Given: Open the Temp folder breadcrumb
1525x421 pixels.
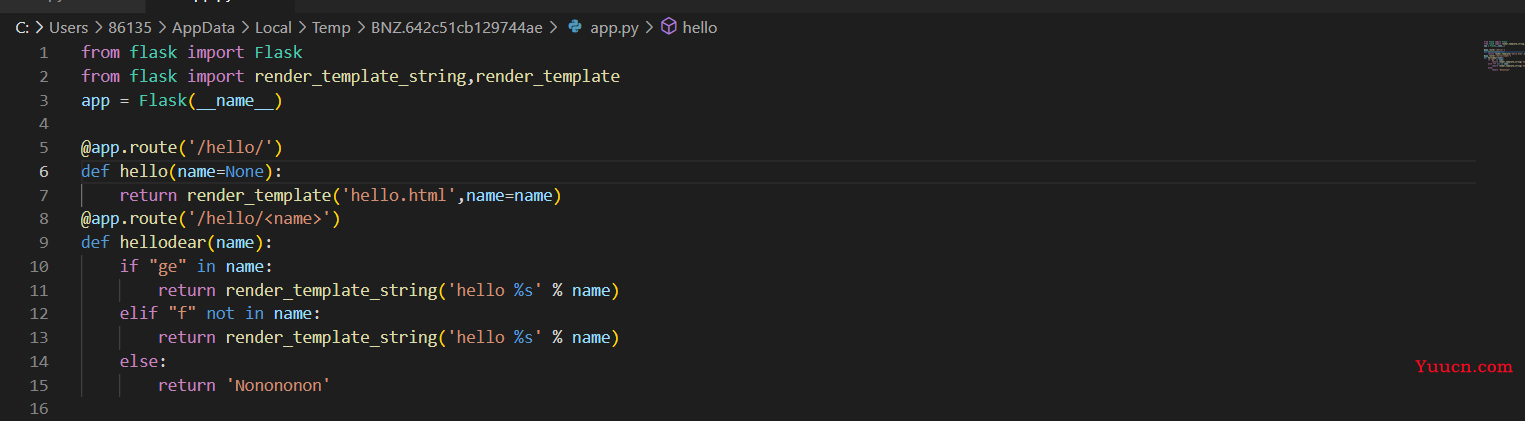Looking at the screenshot, I should click(331, 27).
